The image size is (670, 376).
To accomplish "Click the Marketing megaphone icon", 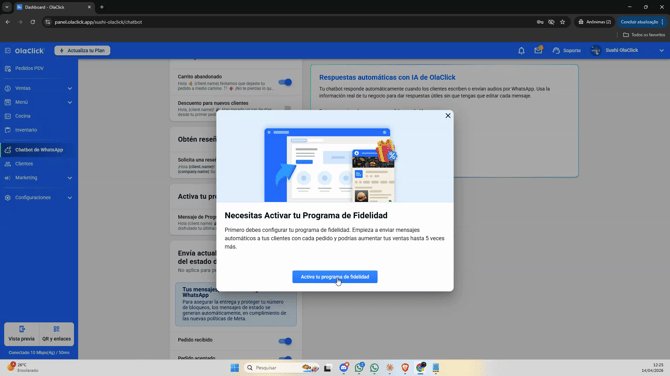I will (8, 178).
